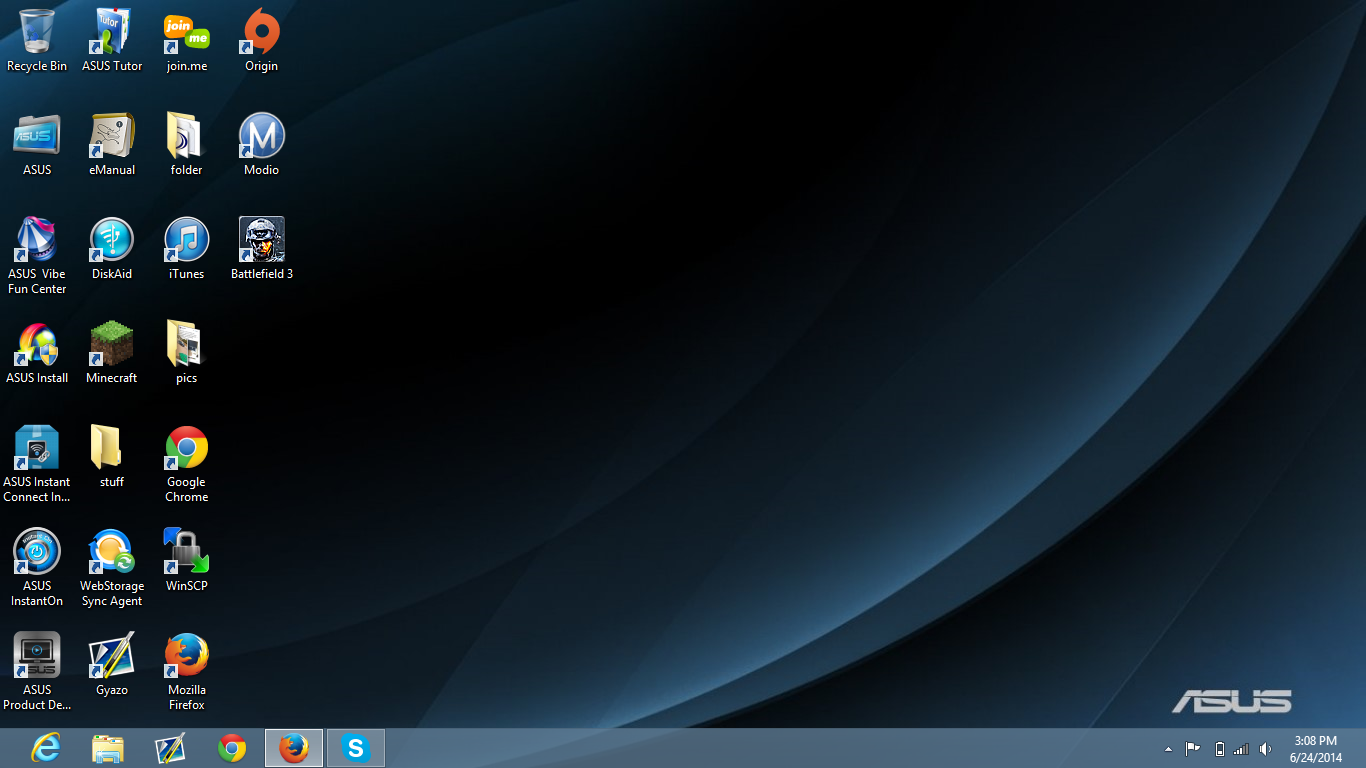1366x768 pixels.
Task: Open the stuff folder
Action: (112, 456)
